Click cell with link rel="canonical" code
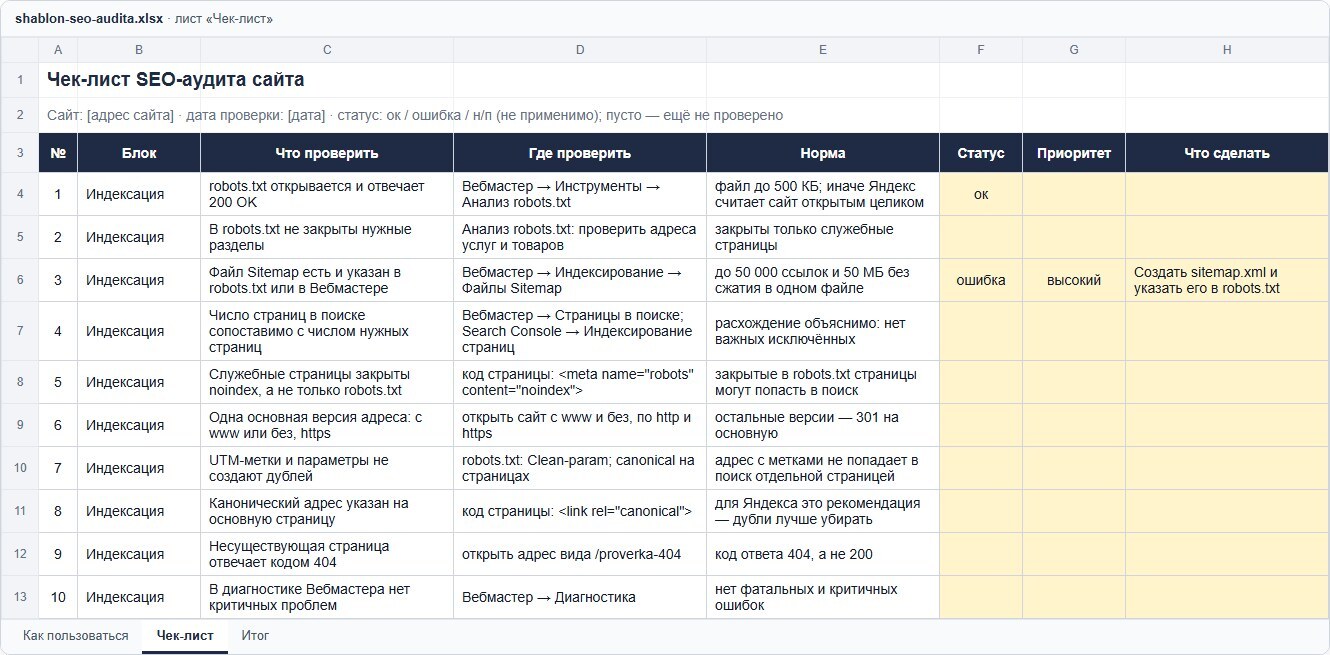Screen dimensions: 1330x655 pos(580,511)
